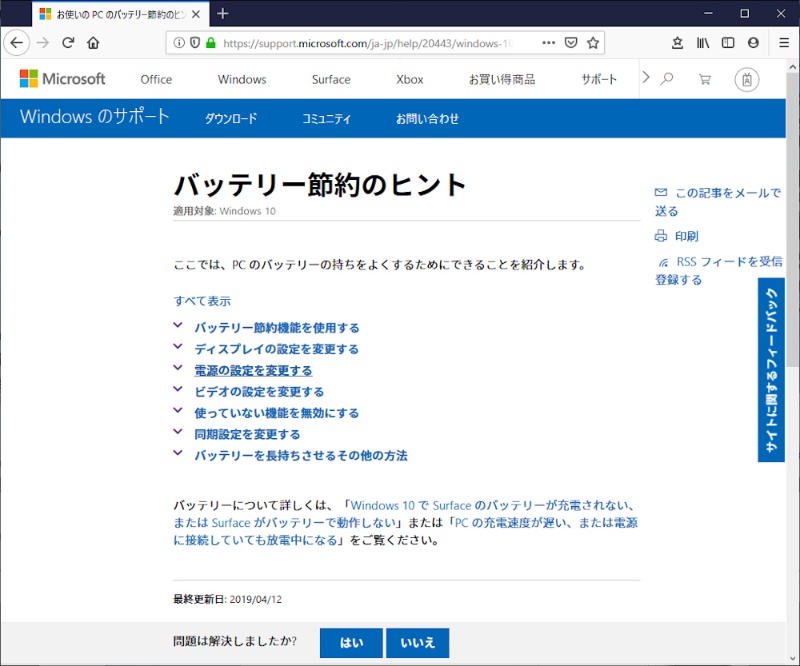Expand バッテリー節約機能を使用する section
Viewport: 800px width, 666px height.
[x=276, y=328]
